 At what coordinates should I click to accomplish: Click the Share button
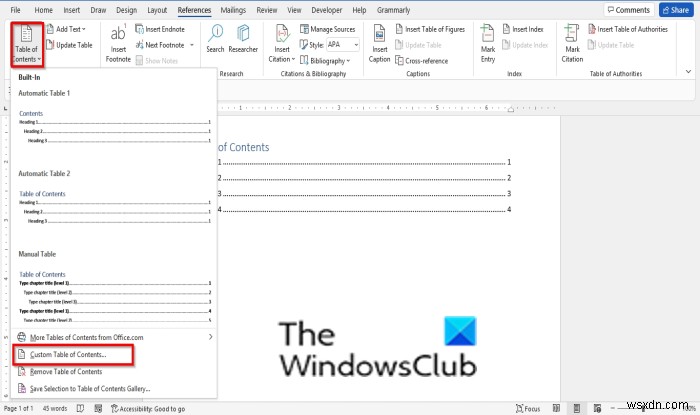click(x=676, y=10)
